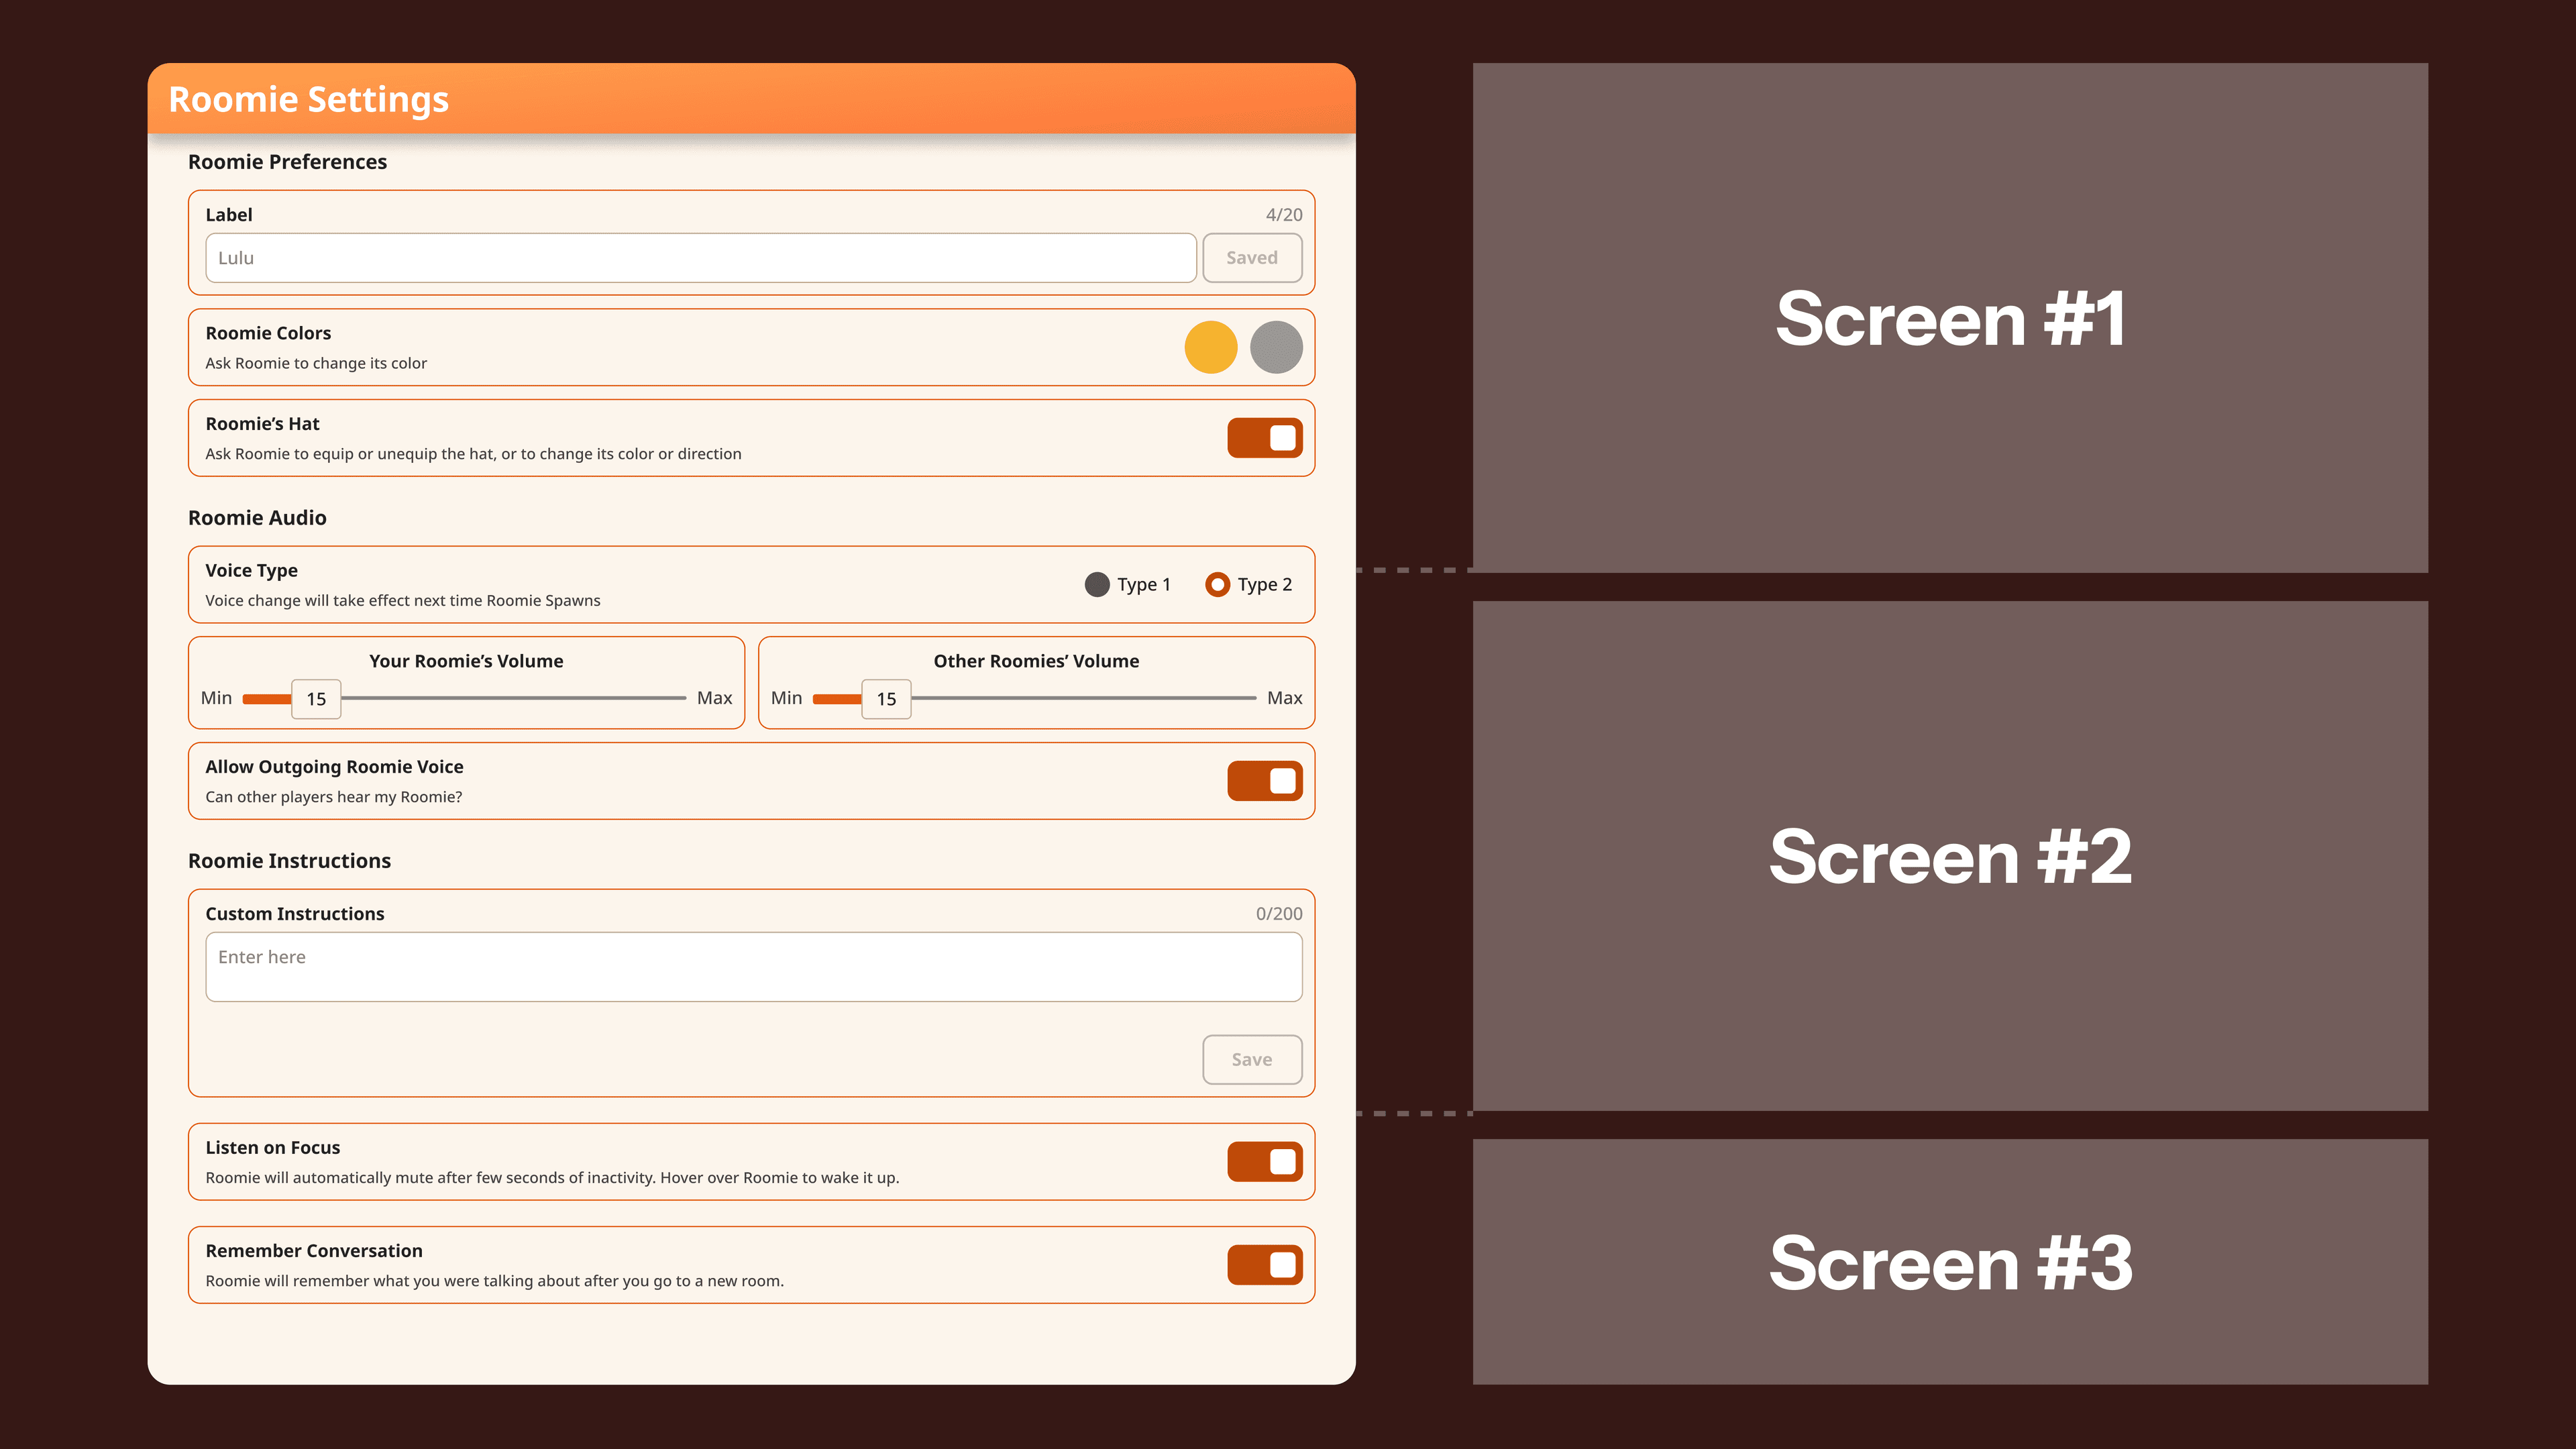Click the 4/20 label character counter
2576x1449 pixels.
pos(1284,215)
